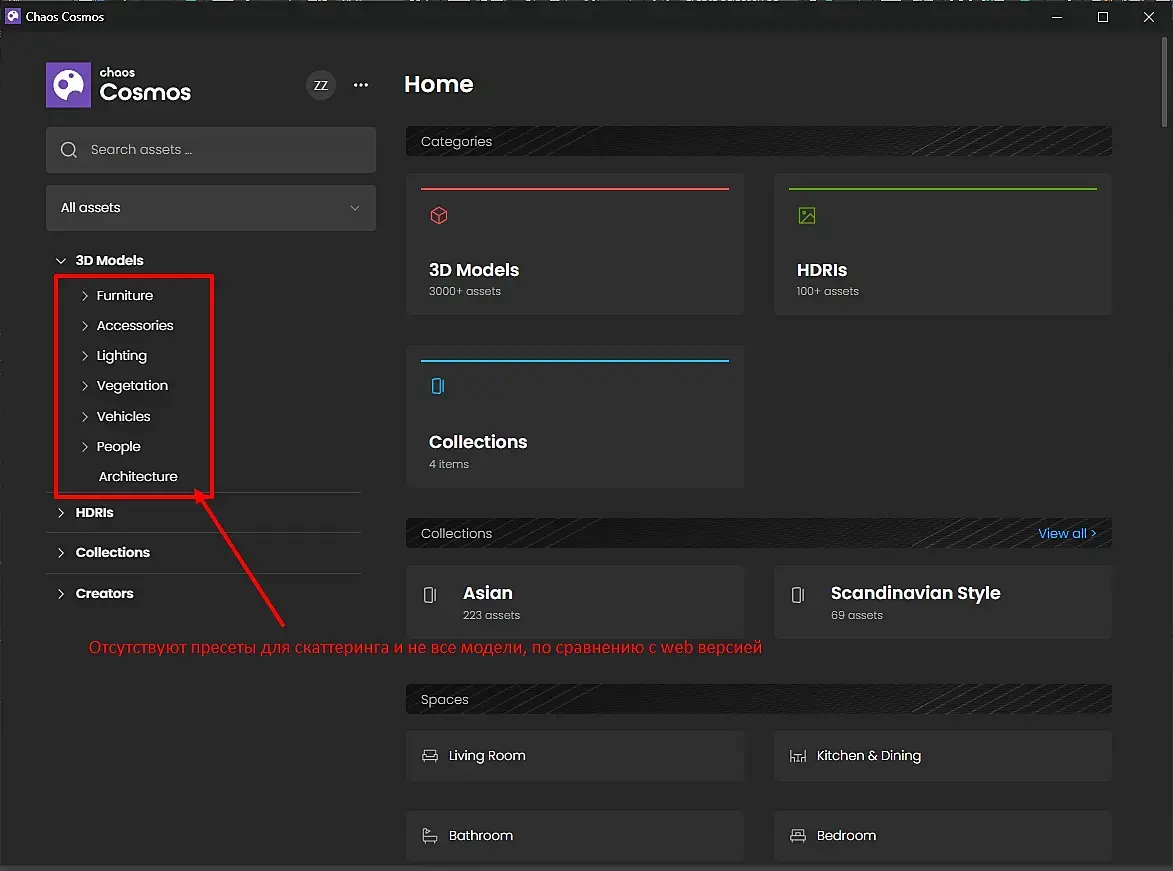Click the green HDRIs image icon
Viewport: 1173px width, 871px height.
tap(807, 215)
